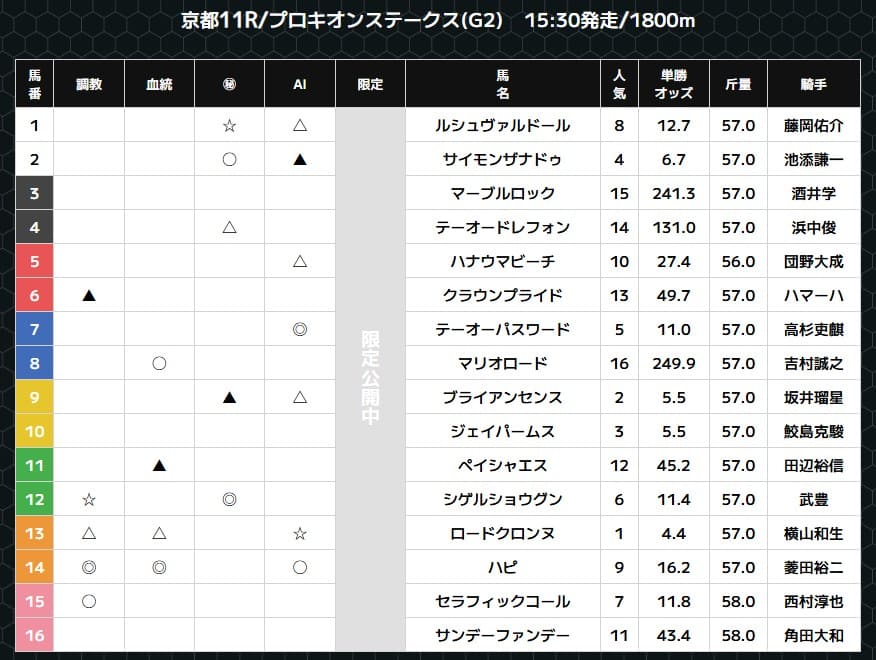
Task: Select the AI column header
Action: click(x=299, y=85)
